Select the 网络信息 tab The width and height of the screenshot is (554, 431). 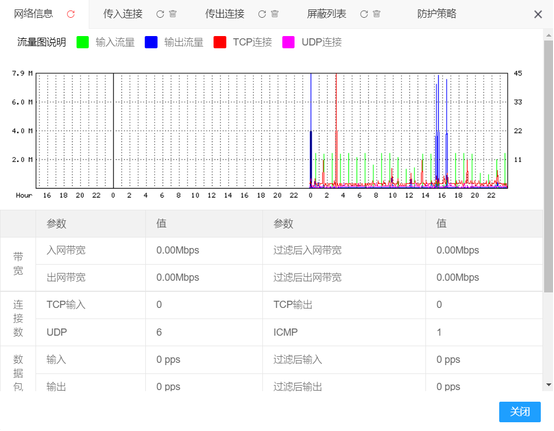pyautogui.click(x=33, y=14)
